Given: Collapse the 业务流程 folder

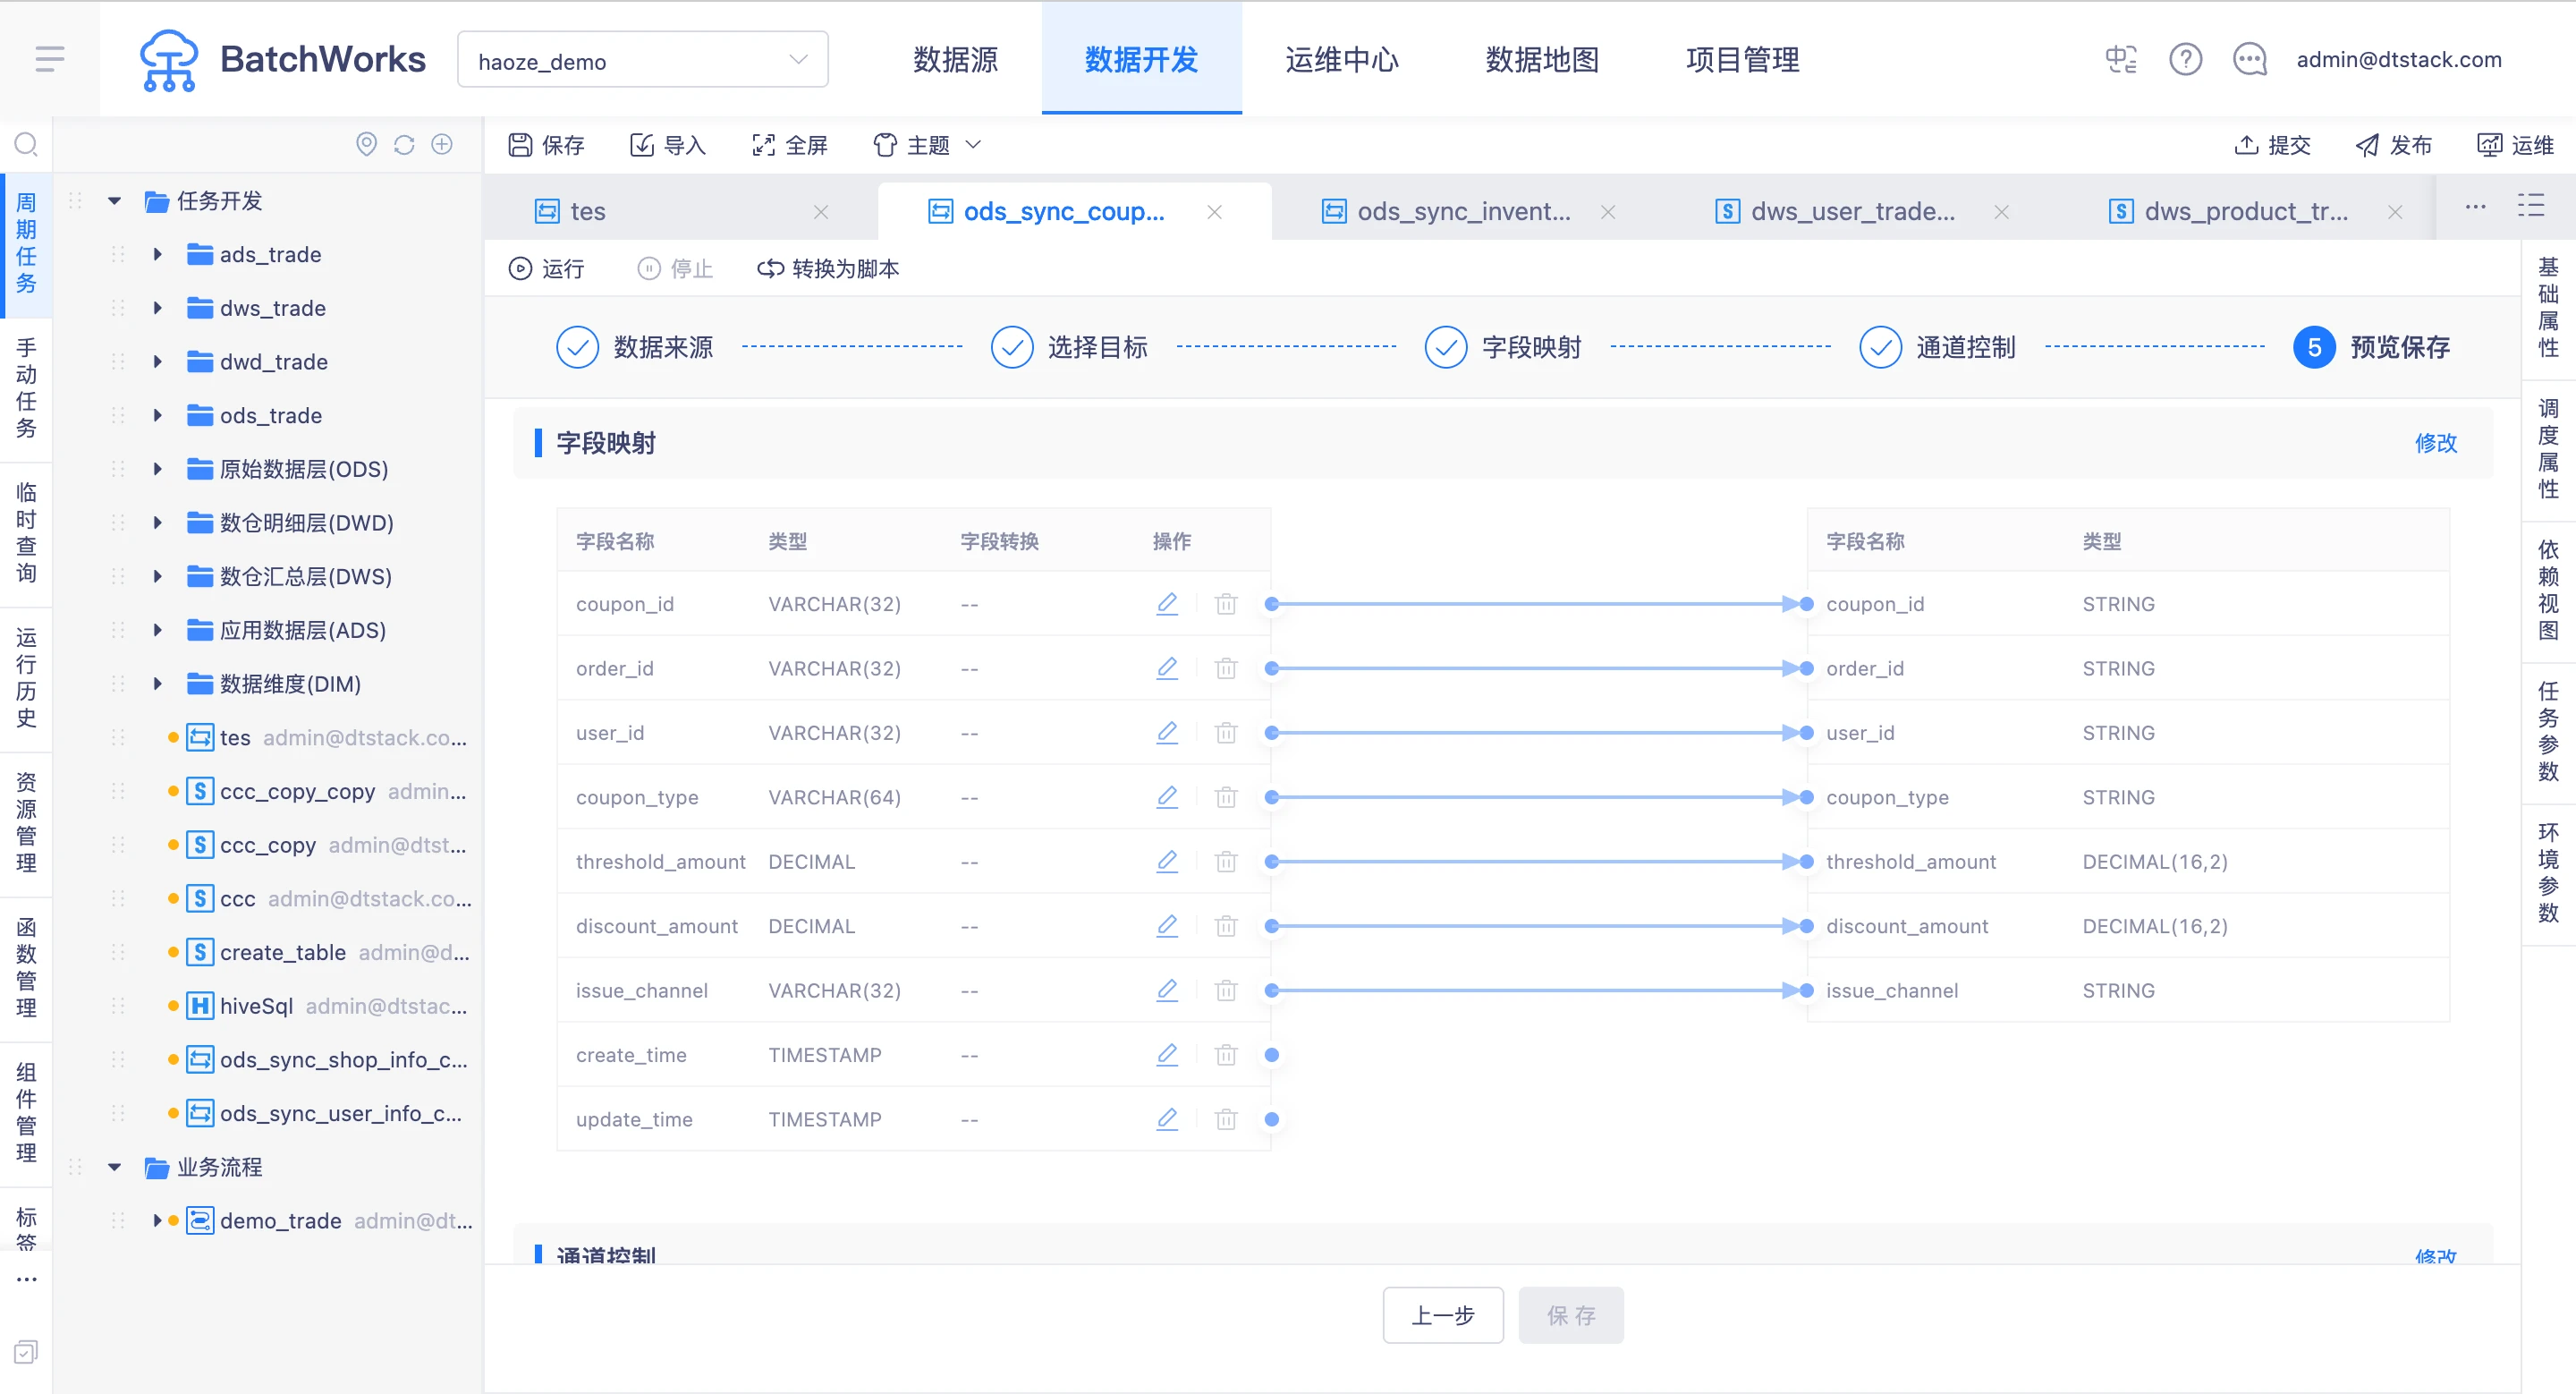Looking at the screenshot, I should pyautogui.click(x=114, y=1167).
